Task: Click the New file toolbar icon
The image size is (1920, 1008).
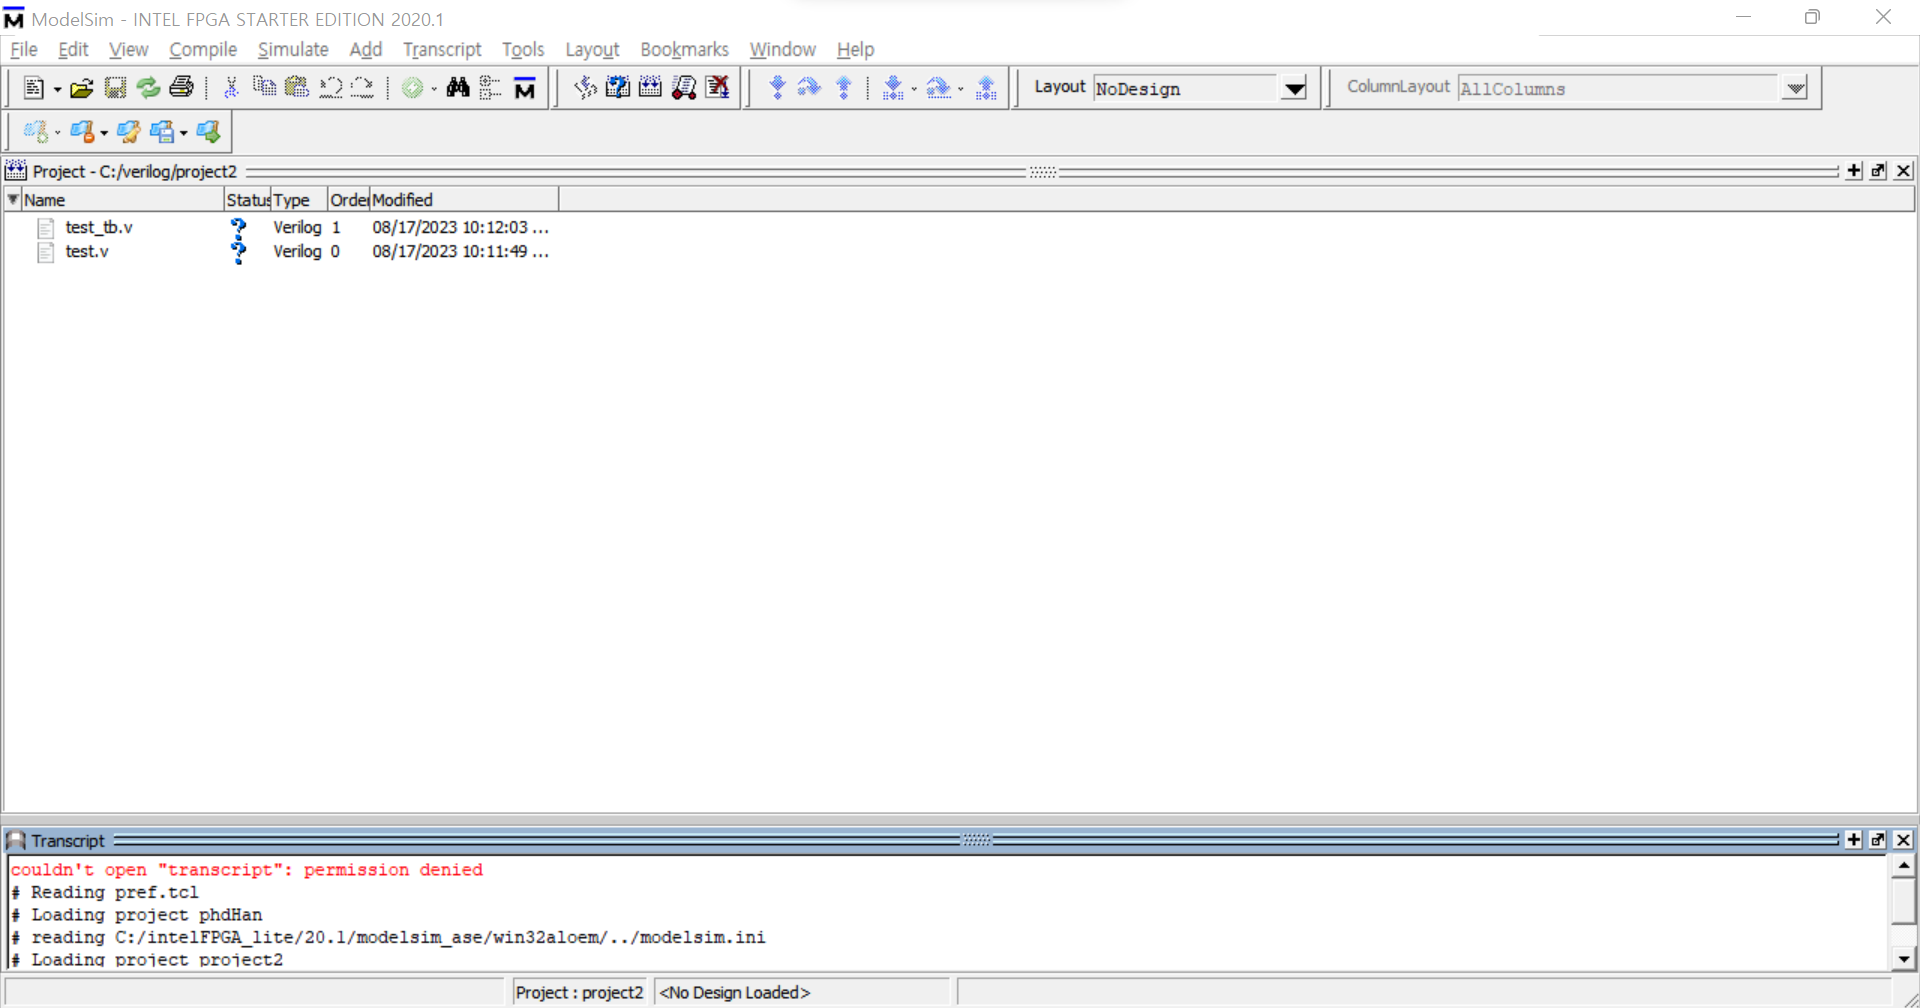Action: (33, 88)
